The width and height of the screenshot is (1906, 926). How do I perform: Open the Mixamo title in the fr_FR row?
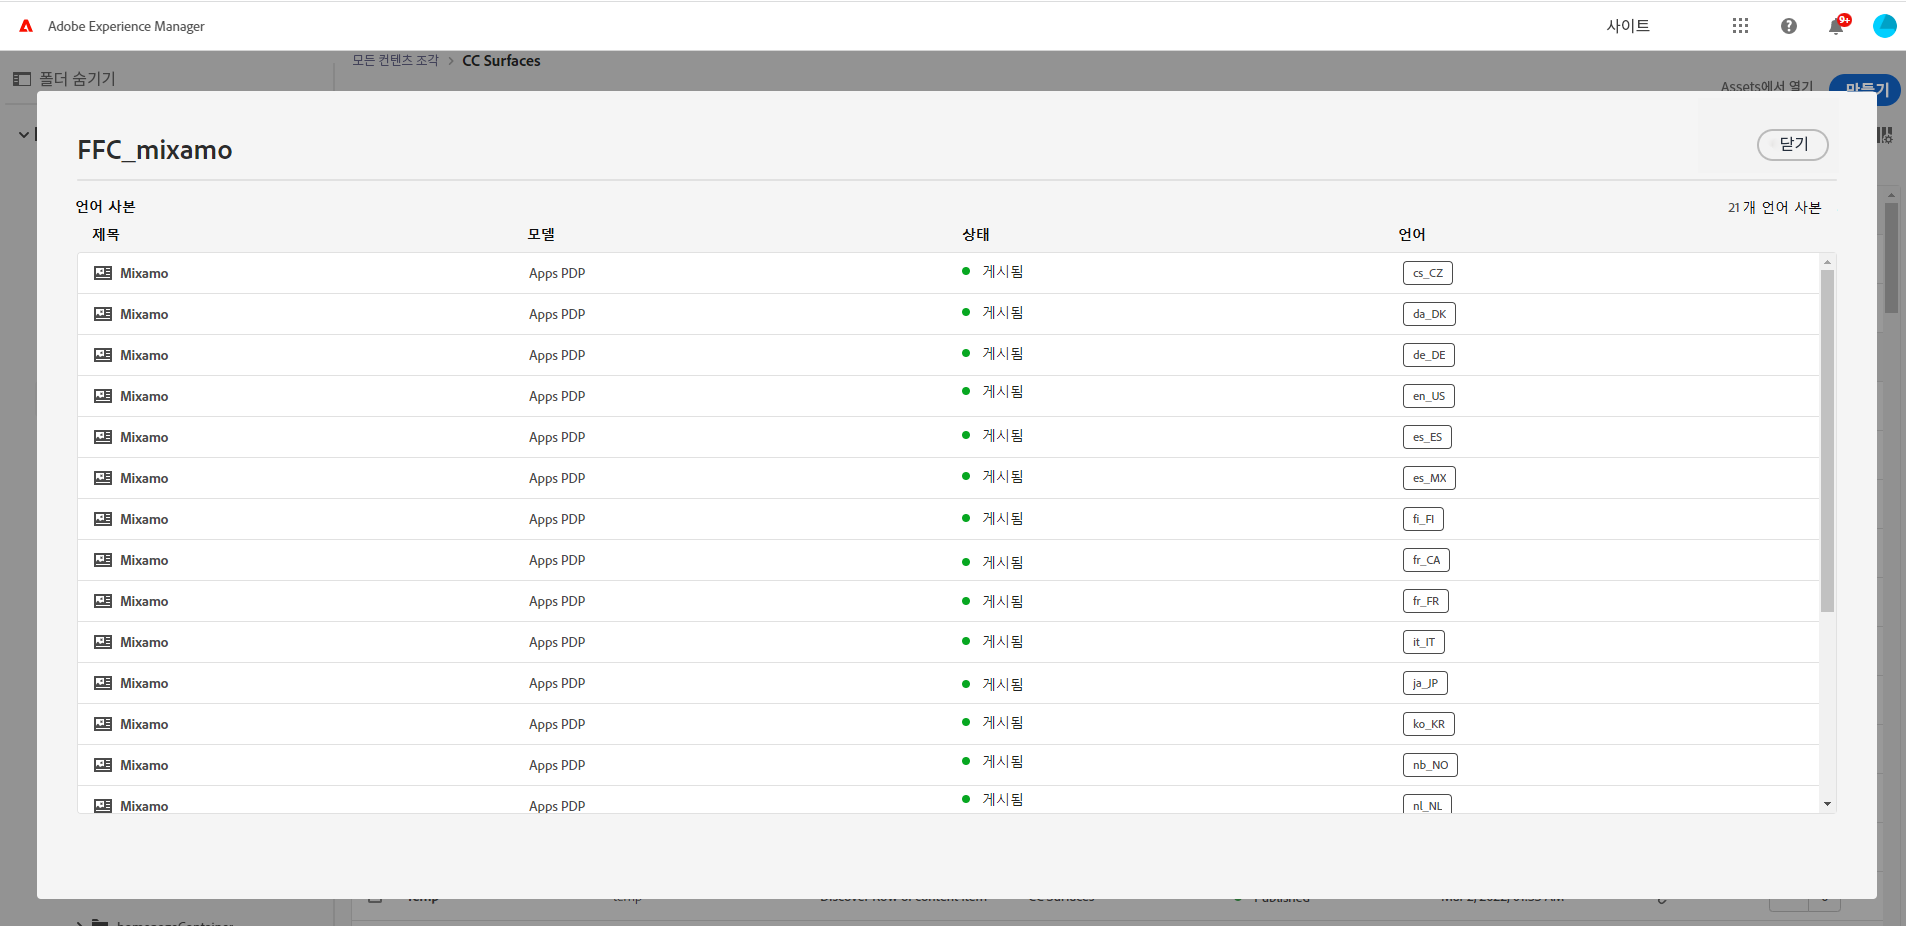pos(144,601)
